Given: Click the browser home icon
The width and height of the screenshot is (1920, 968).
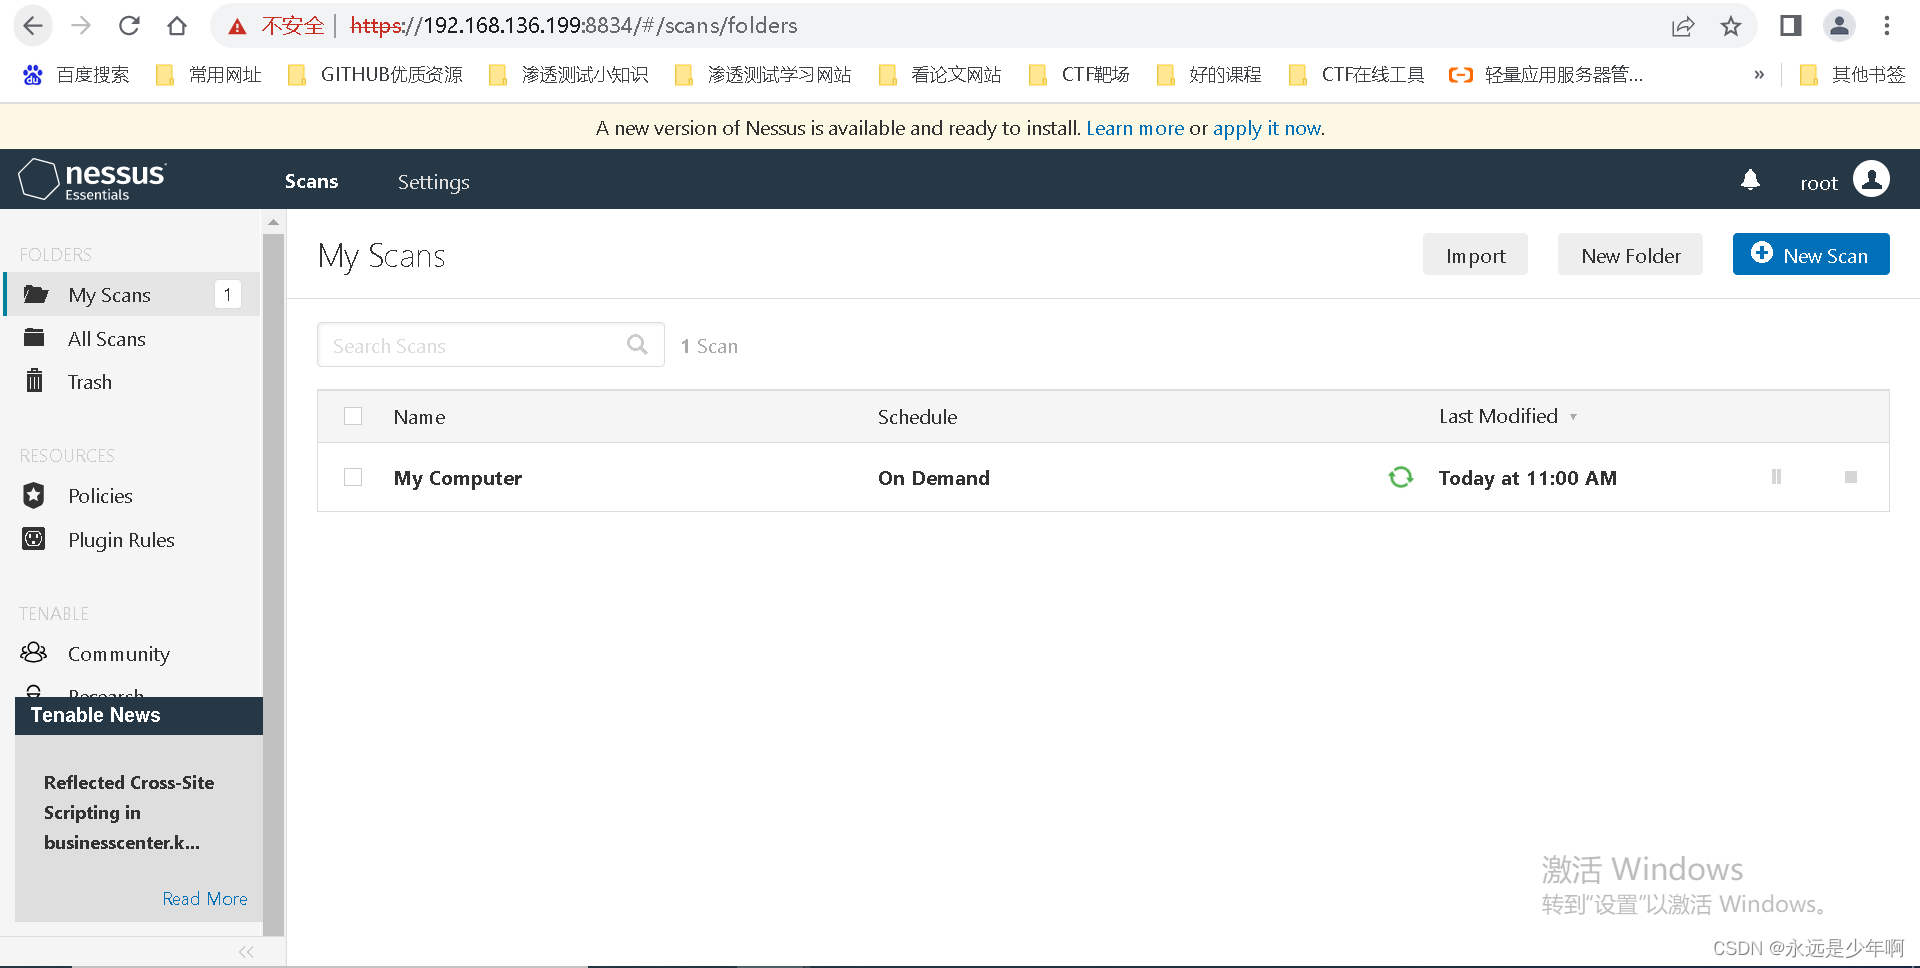Looking at the screenshot, I should 177,26.
